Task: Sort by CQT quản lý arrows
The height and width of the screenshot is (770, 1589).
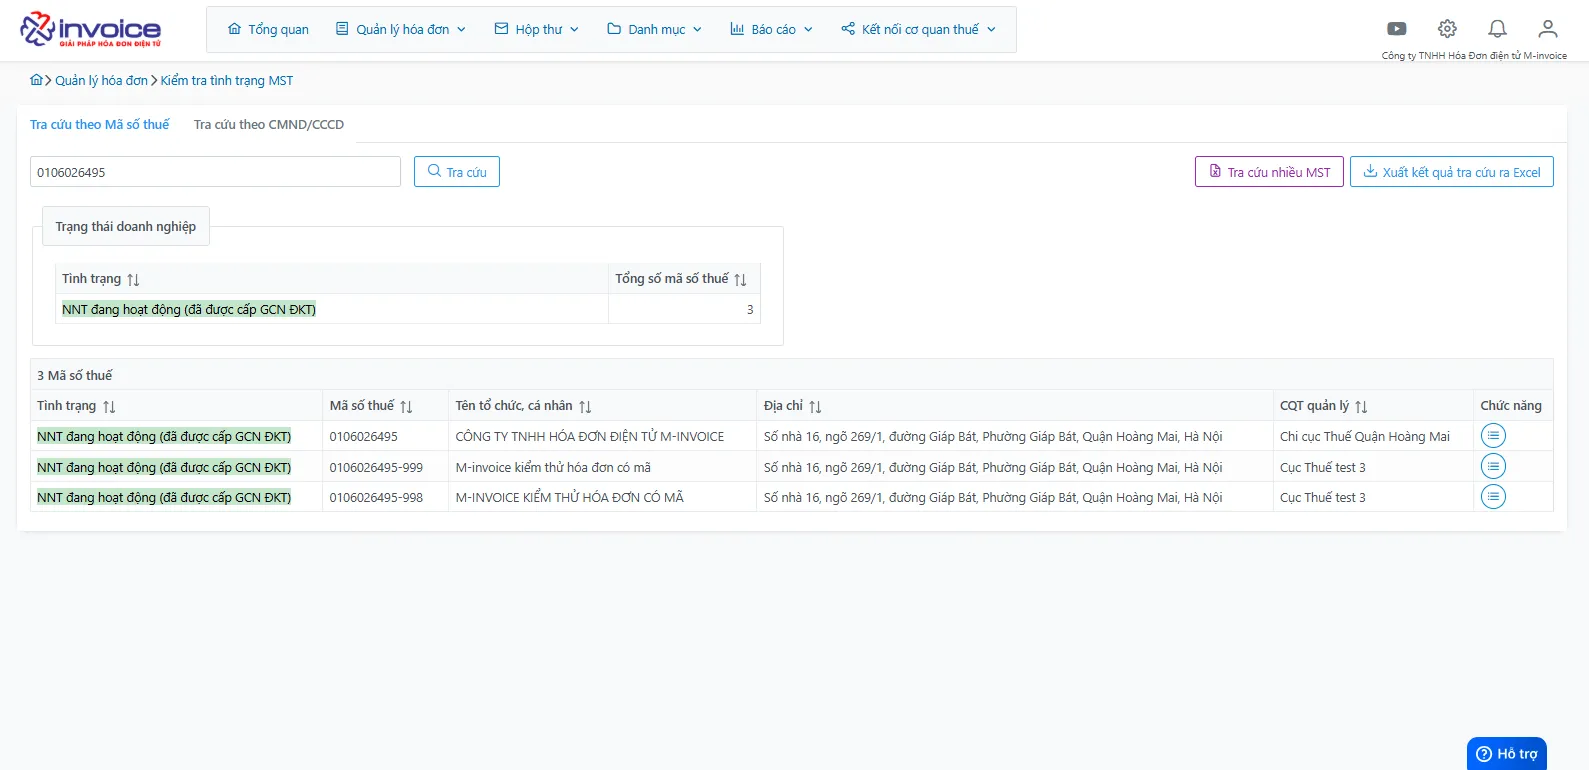Action: 1361,407
